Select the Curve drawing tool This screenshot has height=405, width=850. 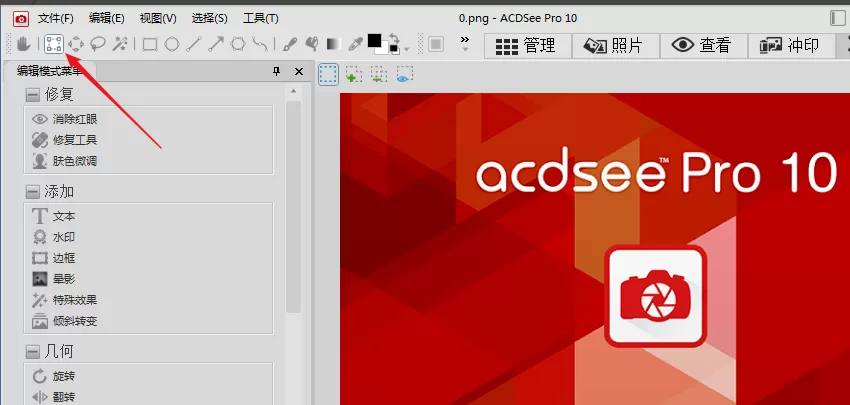point(260,44)
